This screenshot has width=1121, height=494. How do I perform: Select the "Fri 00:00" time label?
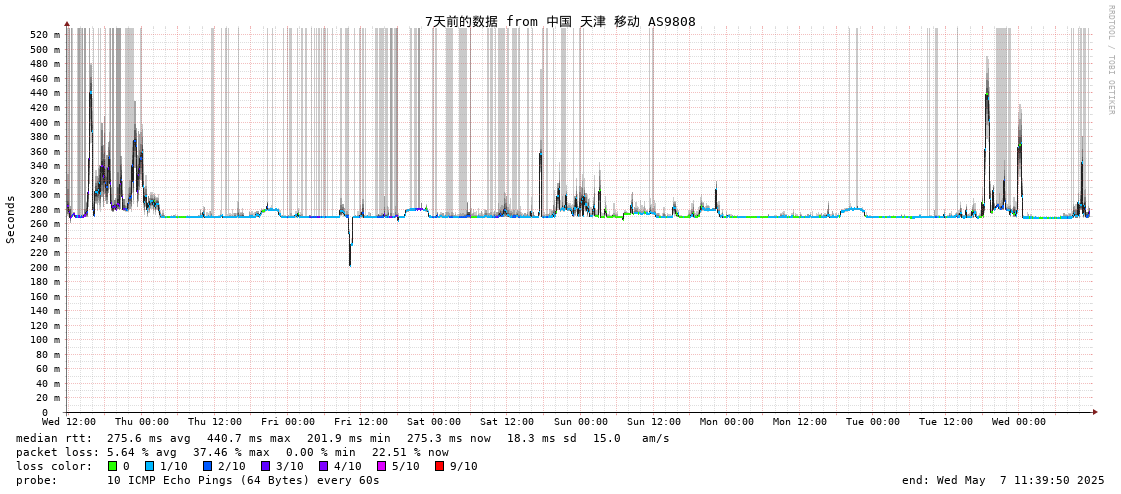tap(288, 422)
